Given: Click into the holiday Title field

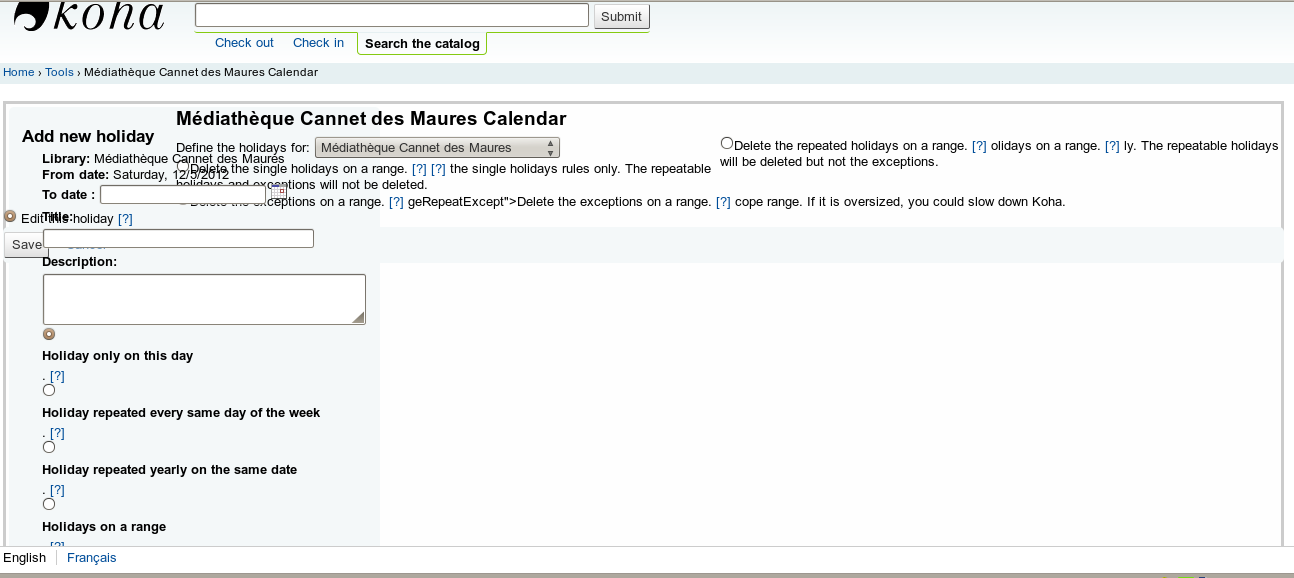Looking at the screenshot, I should pos(178,239).
